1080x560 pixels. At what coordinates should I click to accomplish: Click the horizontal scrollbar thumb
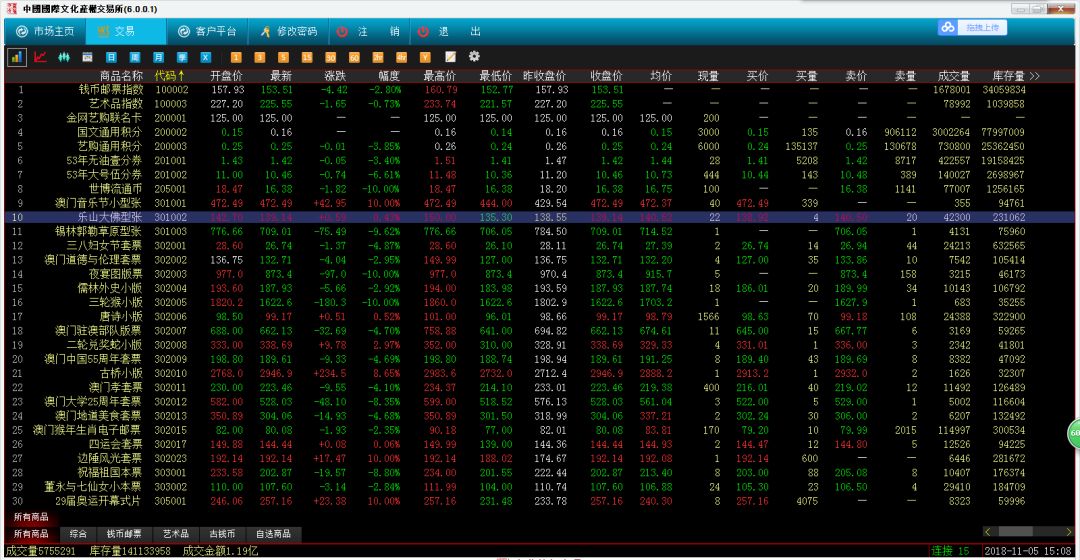coord(1016,532)
